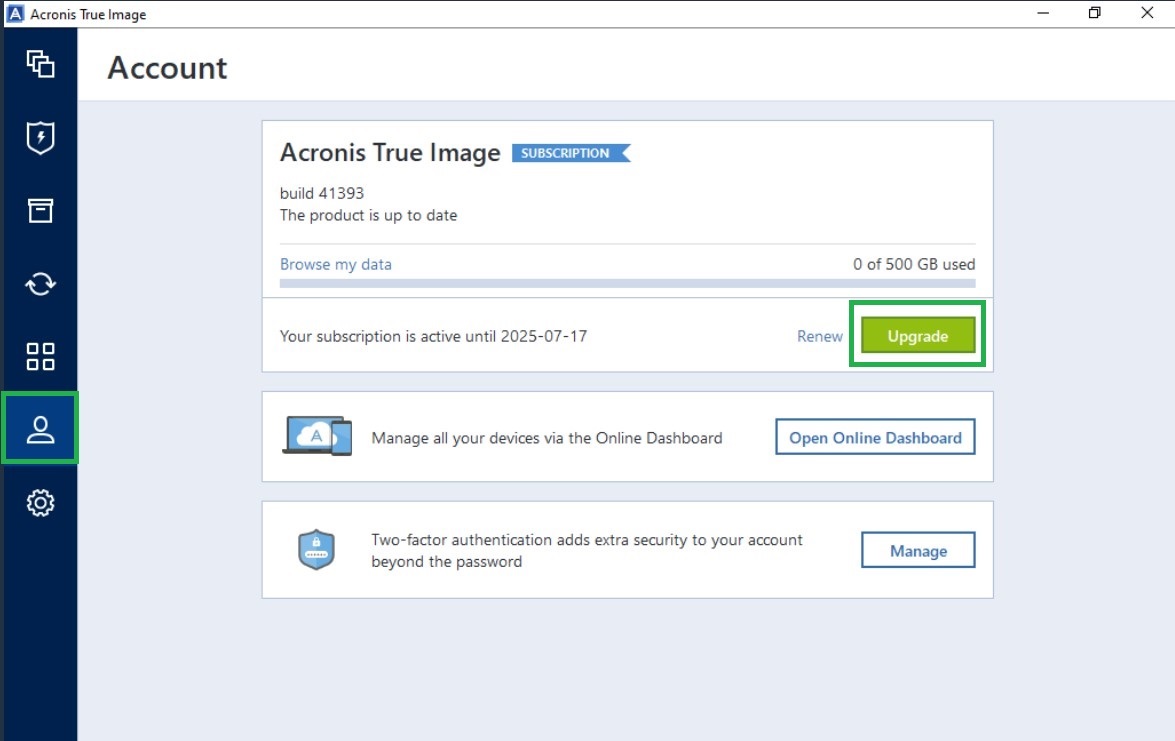Click the 0 of 500 GB used label
The height and width of the screenshot is (741, 1175).
913,264
